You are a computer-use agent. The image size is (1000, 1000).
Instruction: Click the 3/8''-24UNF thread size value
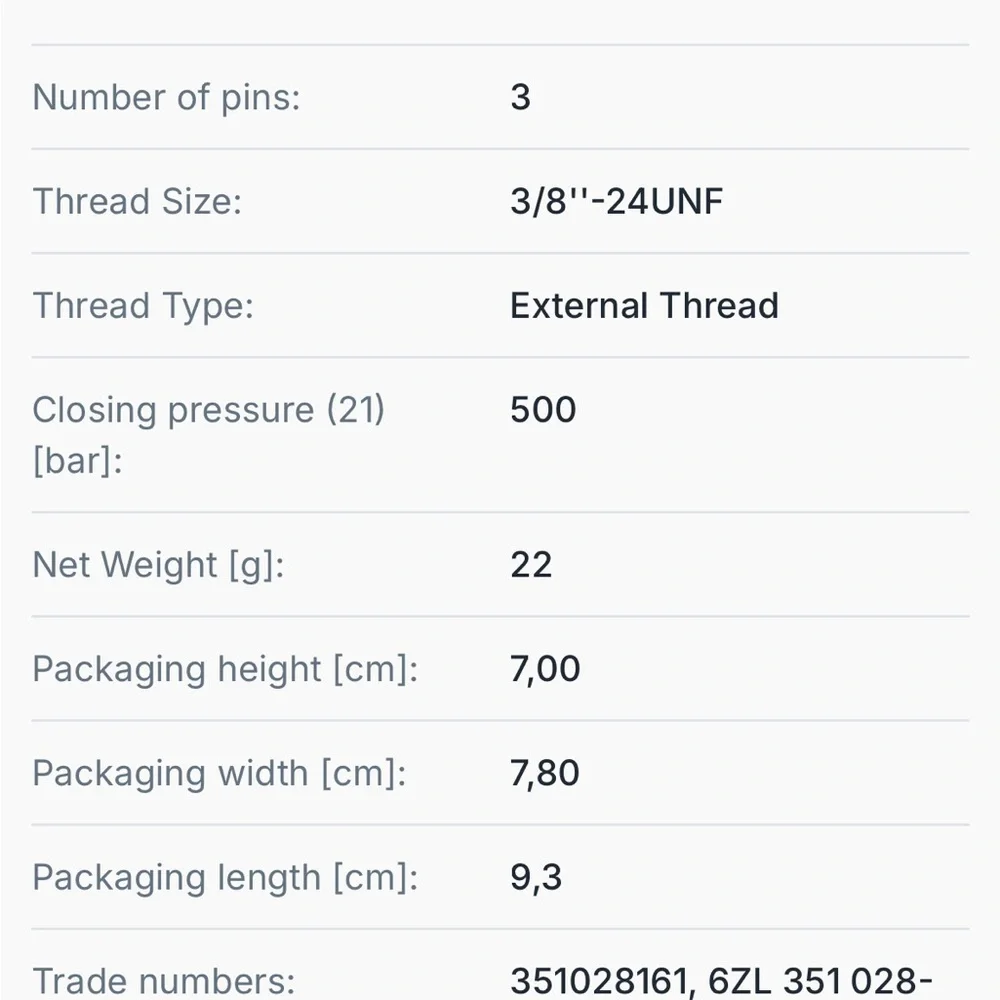tap(616, 201)
